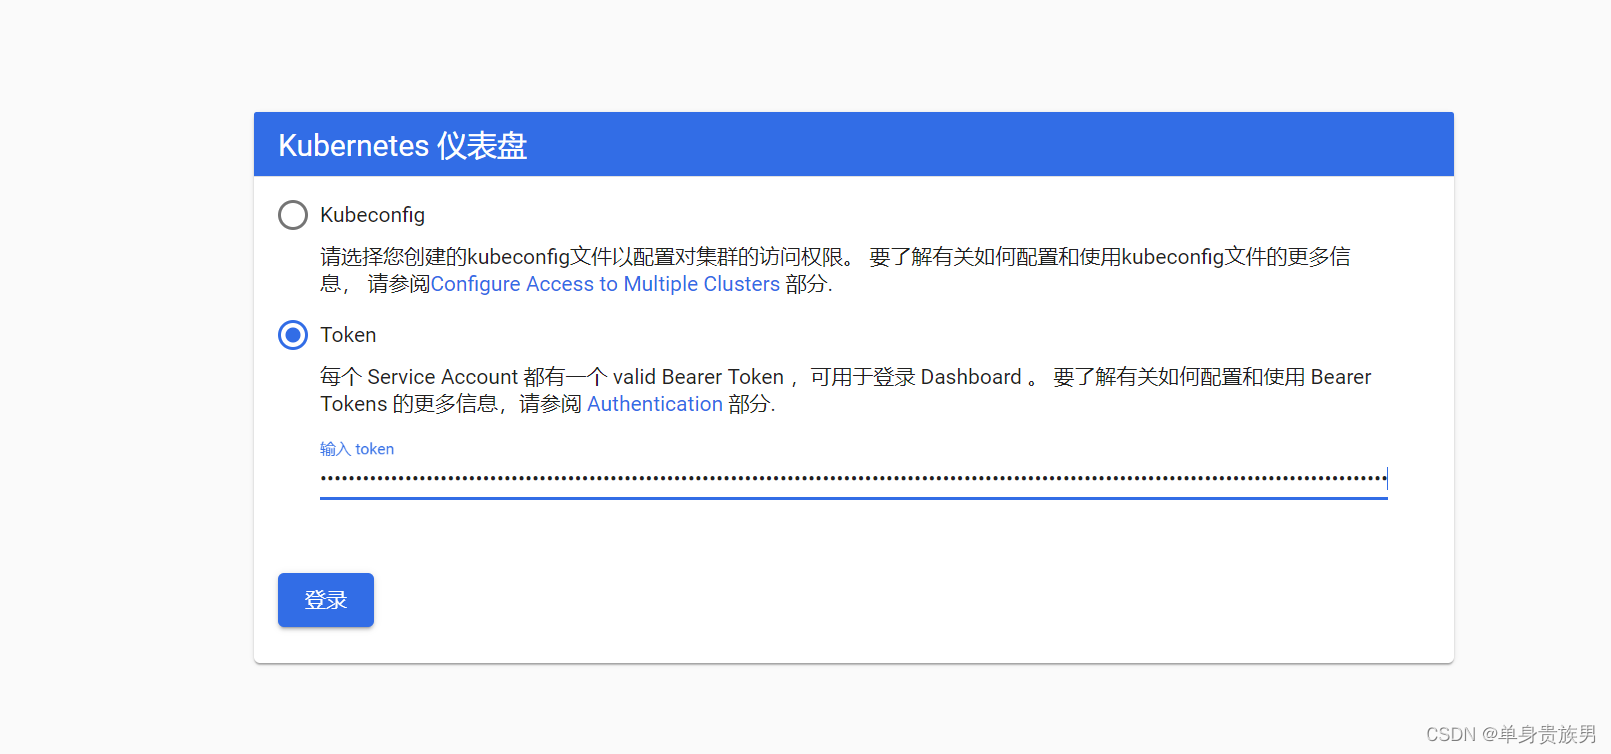Select the Token radio button
The image size is (1611, 754).
[293, 335]
